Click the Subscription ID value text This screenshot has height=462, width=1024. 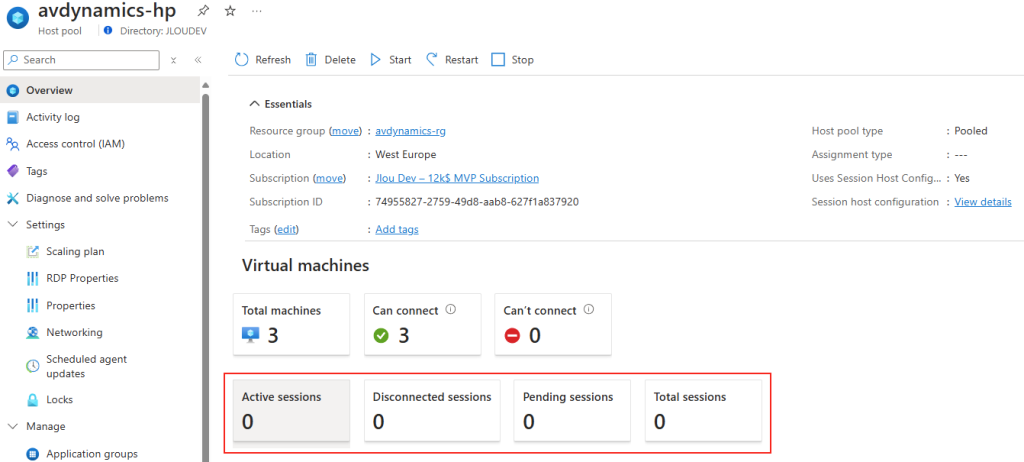477,202
